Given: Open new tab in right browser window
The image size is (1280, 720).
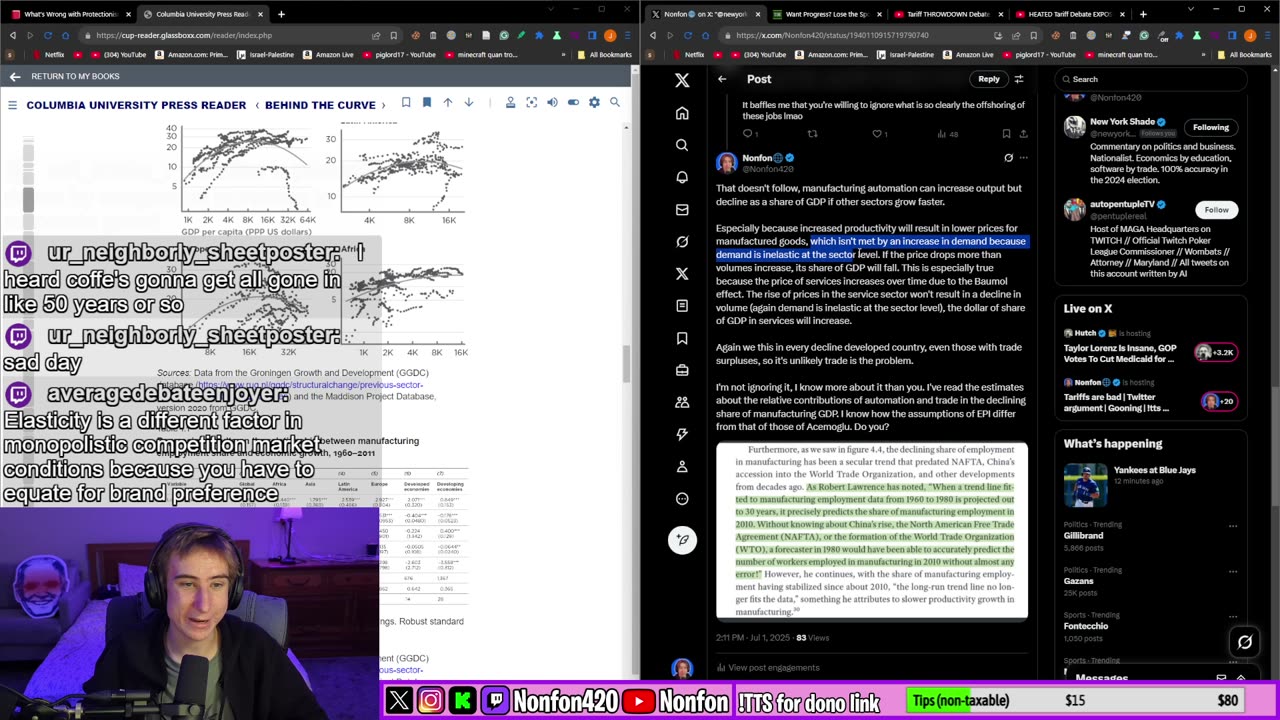Looking at the screenshot, I should 1143,14.
